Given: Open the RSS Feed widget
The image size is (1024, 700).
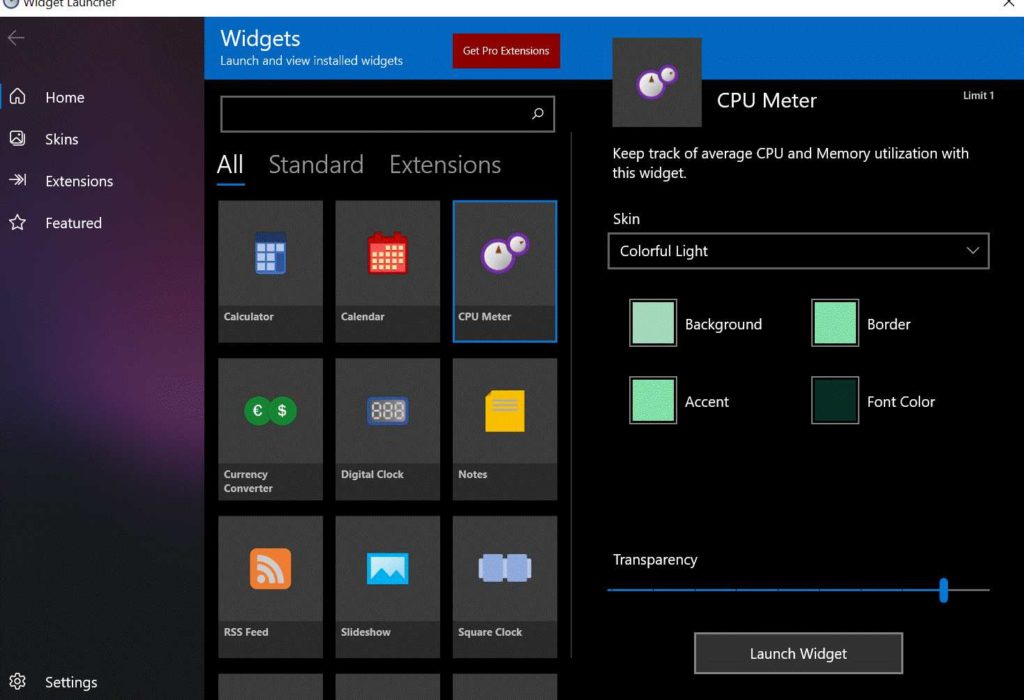Looking at the screenshot, I should 270,587.
